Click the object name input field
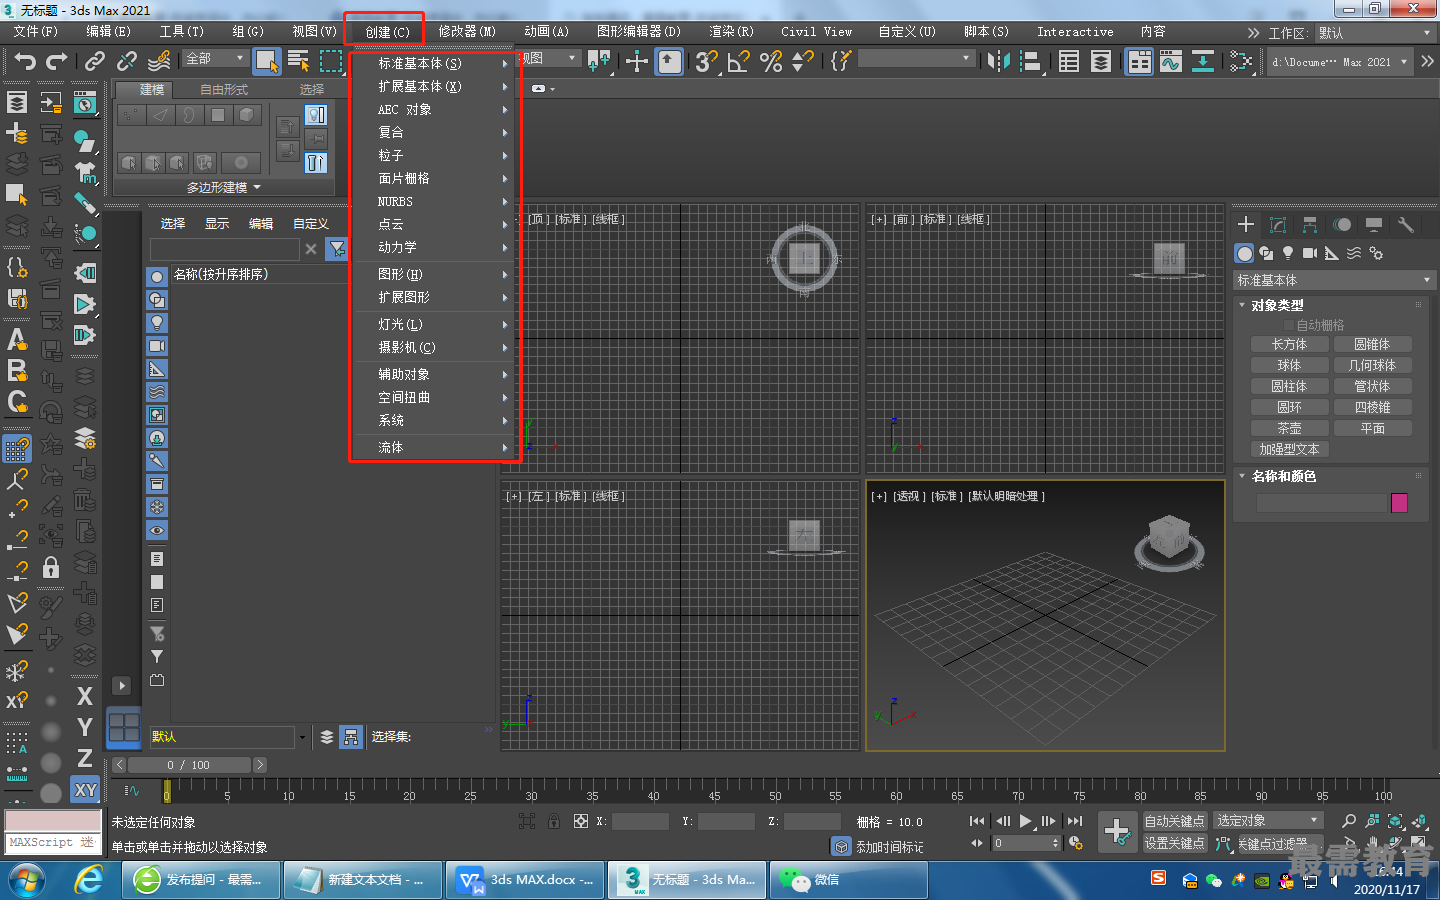 click(1321, 503)
